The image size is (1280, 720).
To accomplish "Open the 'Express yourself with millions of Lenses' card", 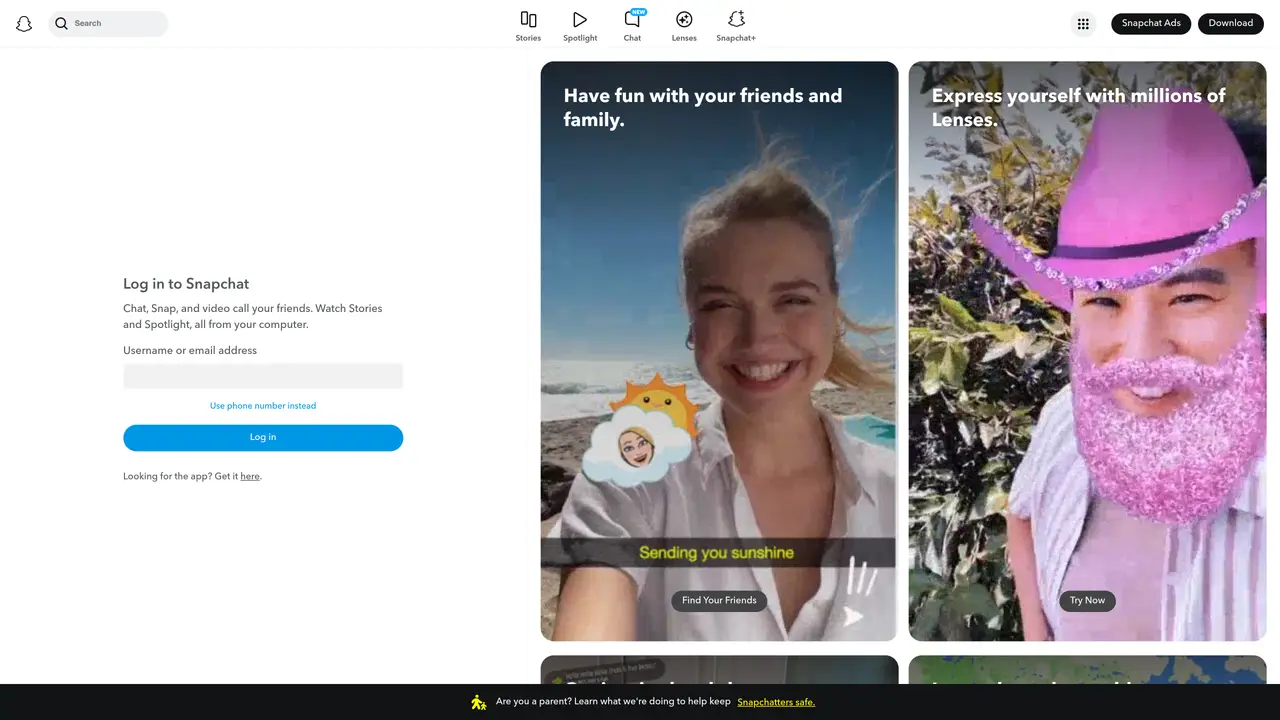I will coord(1087,351).
